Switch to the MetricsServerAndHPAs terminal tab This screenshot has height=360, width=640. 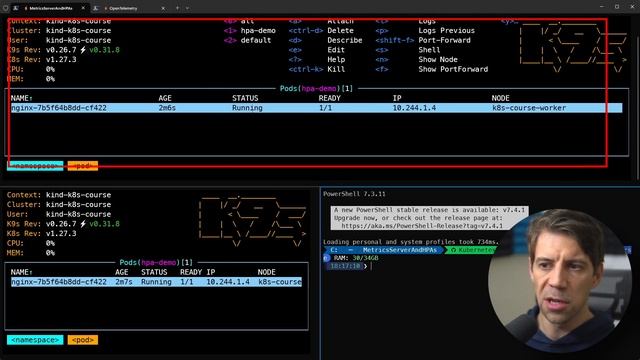coord(50,8)
